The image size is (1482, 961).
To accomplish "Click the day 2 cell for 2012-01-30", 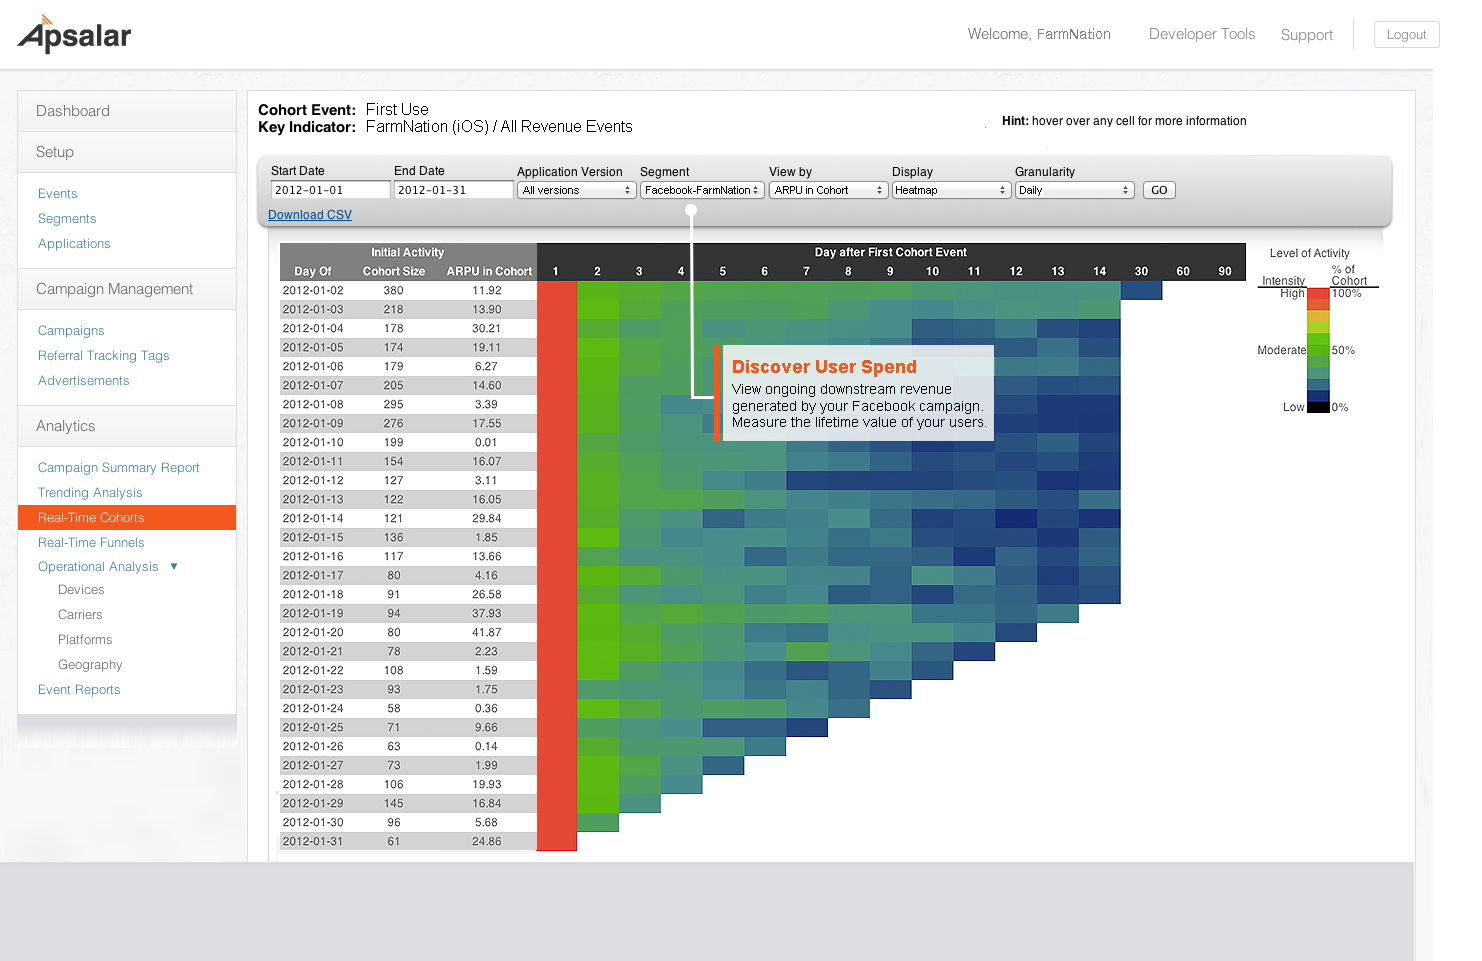I will (x=598, y=823).
